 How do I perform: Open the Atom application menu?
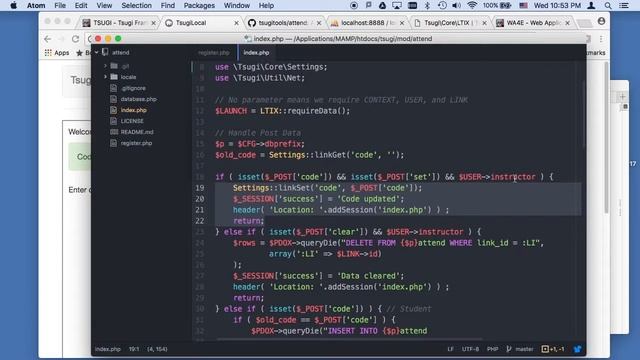36,5
